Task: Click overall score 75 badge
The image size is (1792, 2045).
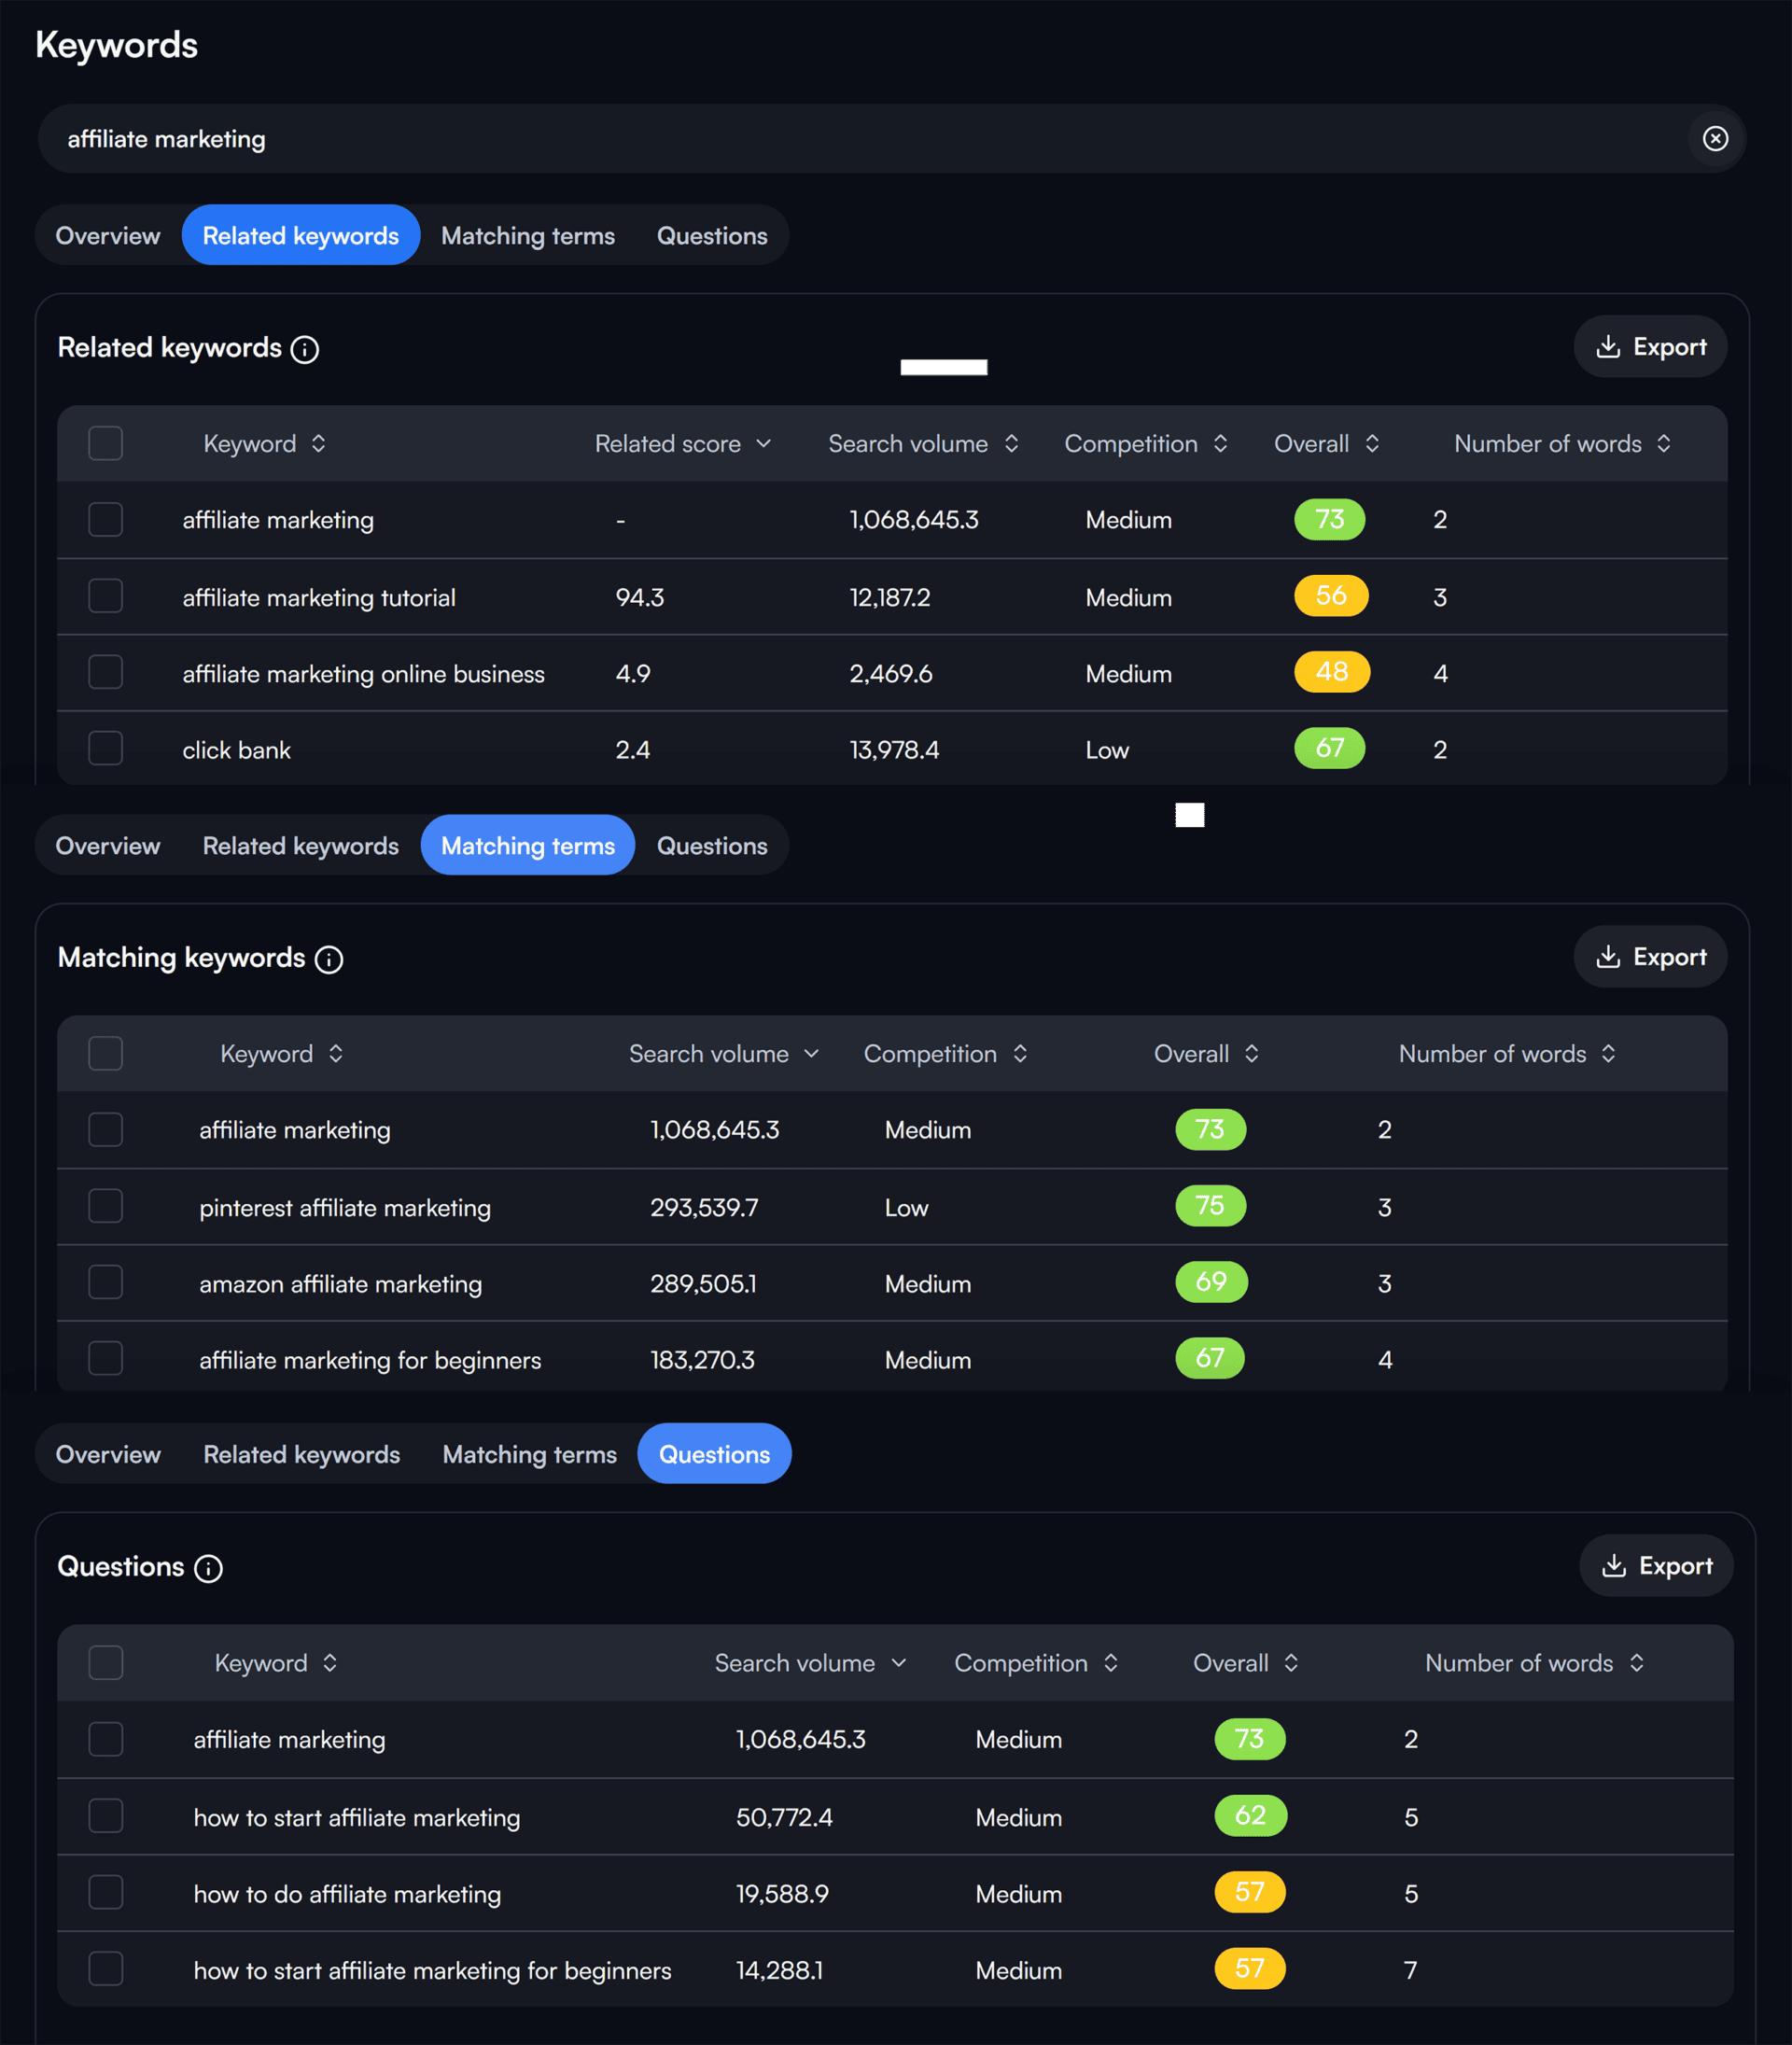Action: coord(1210,1206)
